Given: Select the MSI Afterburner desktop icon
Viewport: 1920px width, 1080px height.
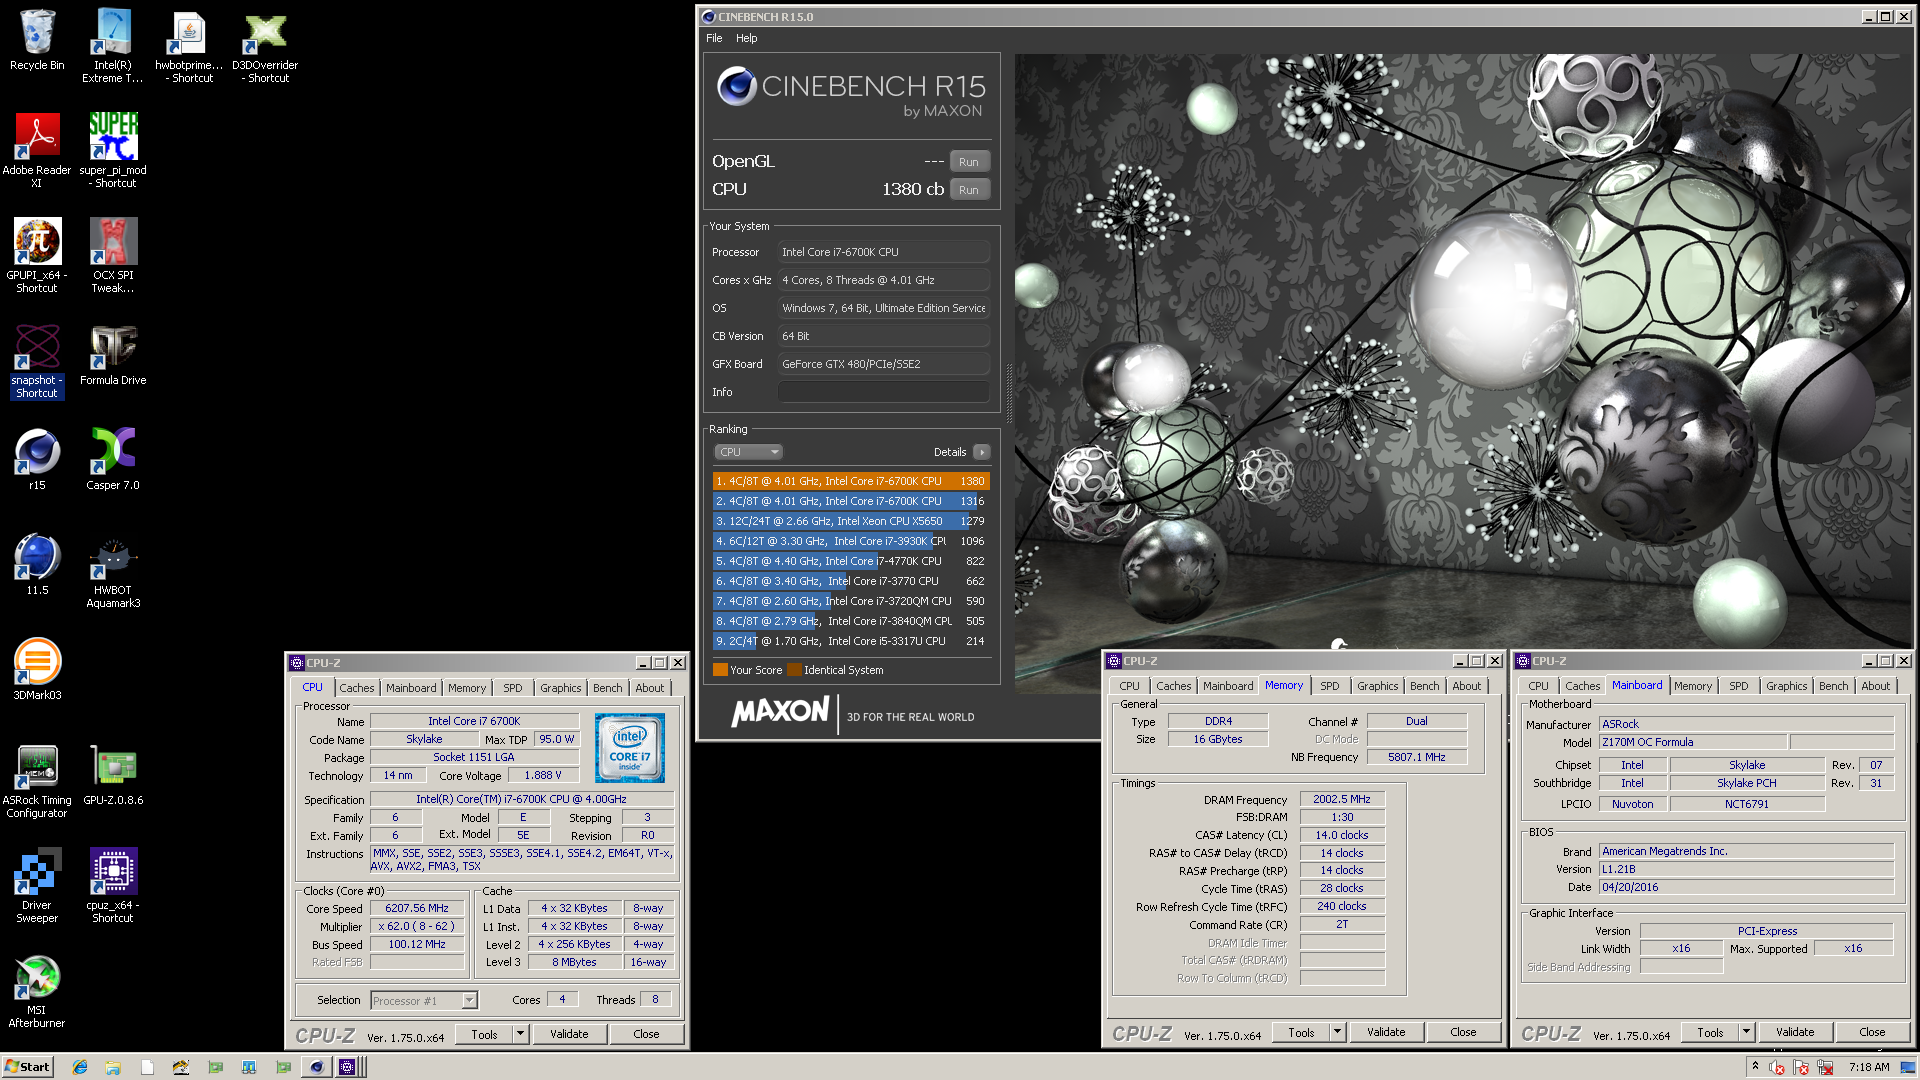Looking at the screenshot, I should 37,990.
